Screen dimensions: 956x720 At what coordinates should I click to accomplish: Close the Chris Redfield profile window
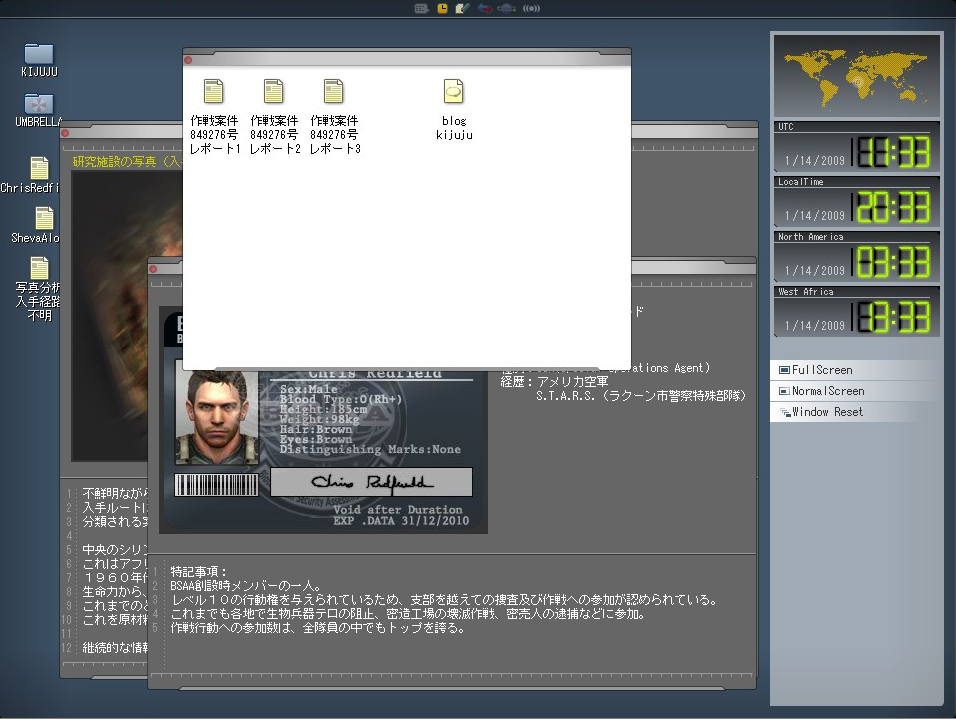[x=154, y=269]
